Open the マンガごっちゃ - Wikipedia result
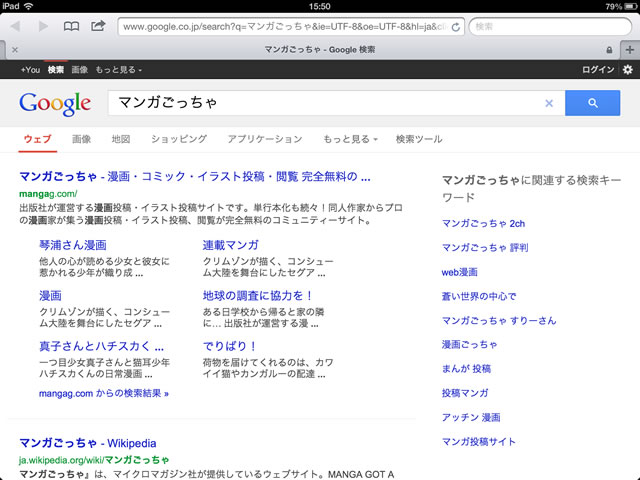640x480 pixels. [x=88, y=443]
